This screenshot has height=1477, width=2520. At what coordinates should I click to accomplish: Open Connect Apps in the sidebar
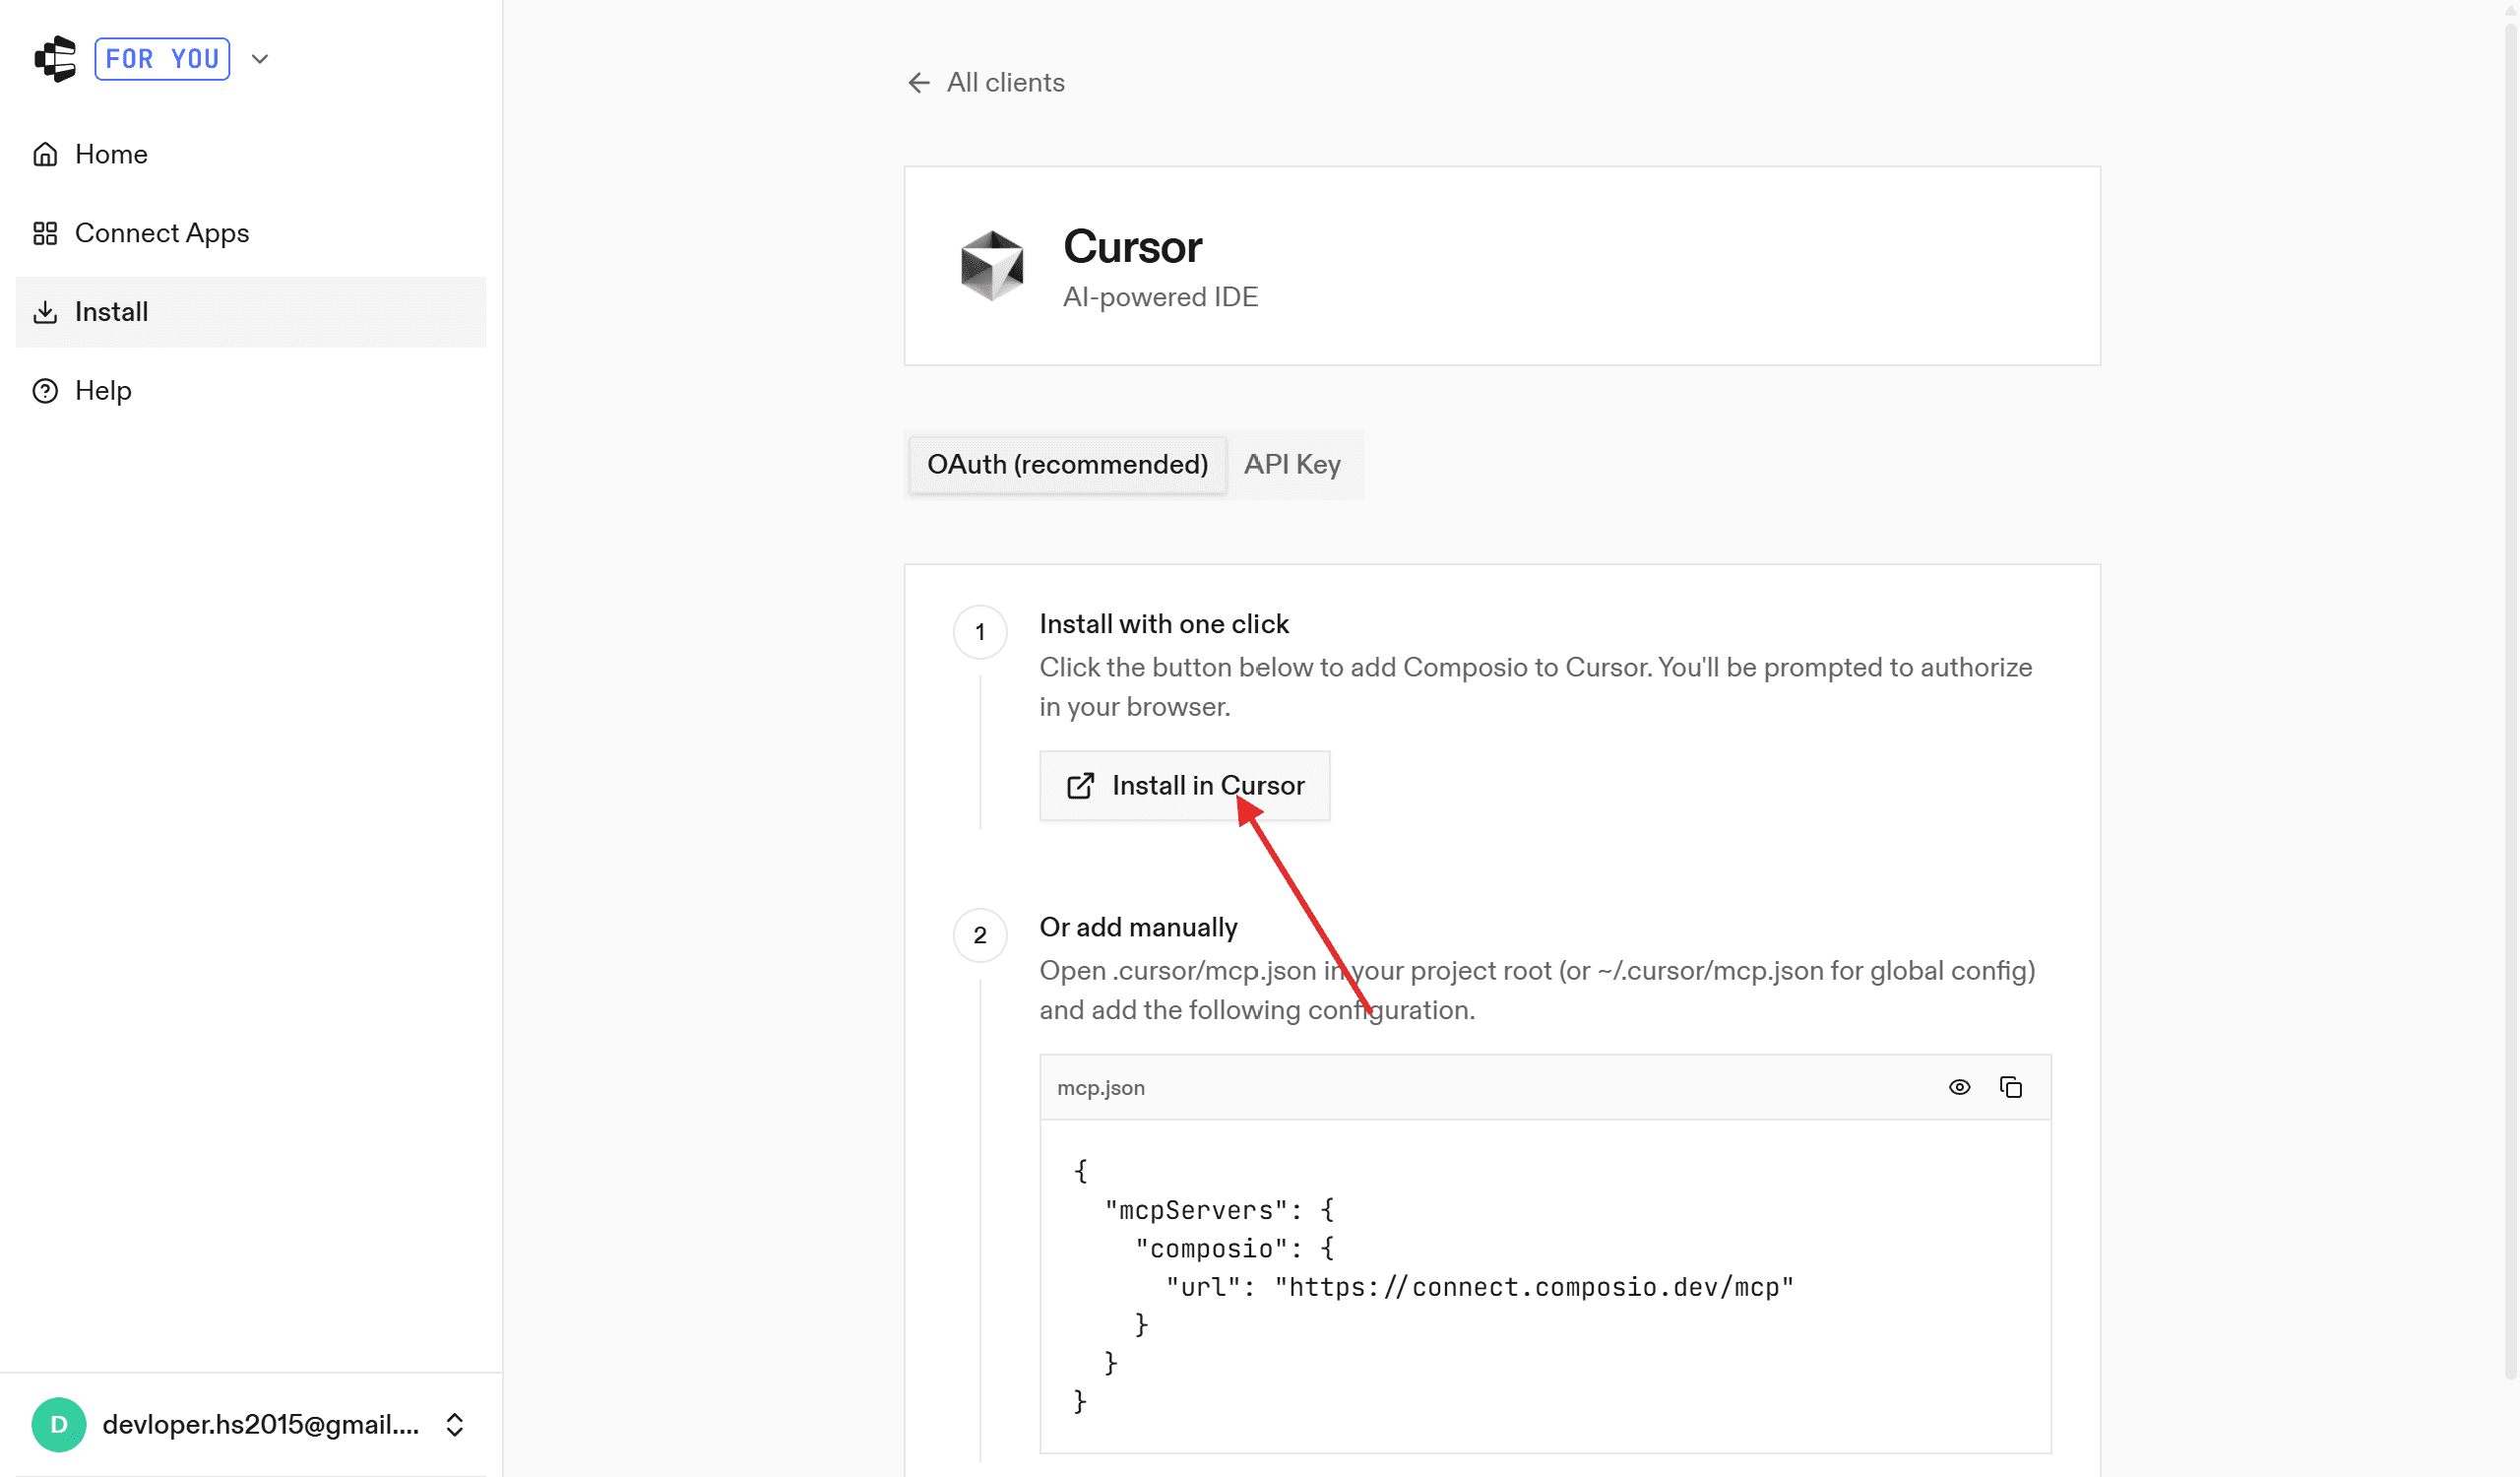coord(162,233)
